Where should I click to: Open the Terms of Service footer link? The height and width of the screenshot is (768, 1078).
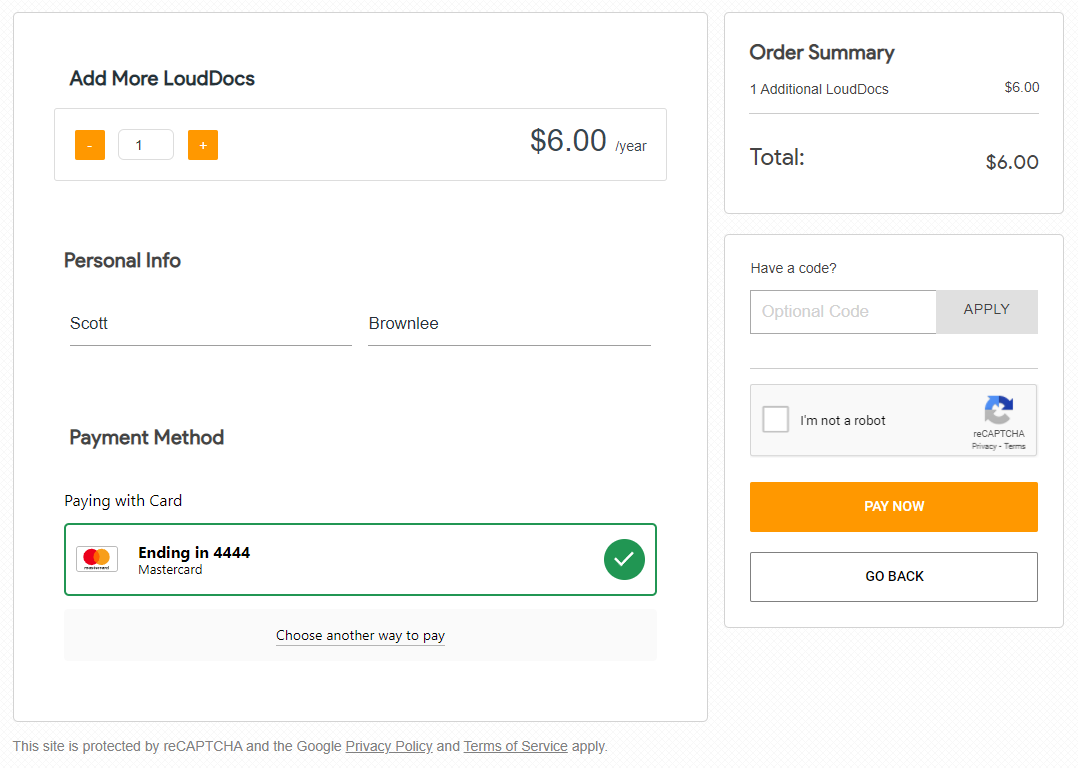coord(515,746)
